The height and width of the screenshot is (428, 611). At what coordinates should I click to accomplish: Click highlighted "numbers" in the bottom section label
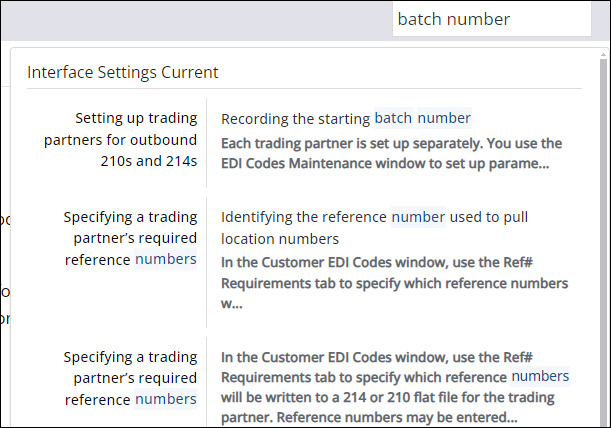166,400
